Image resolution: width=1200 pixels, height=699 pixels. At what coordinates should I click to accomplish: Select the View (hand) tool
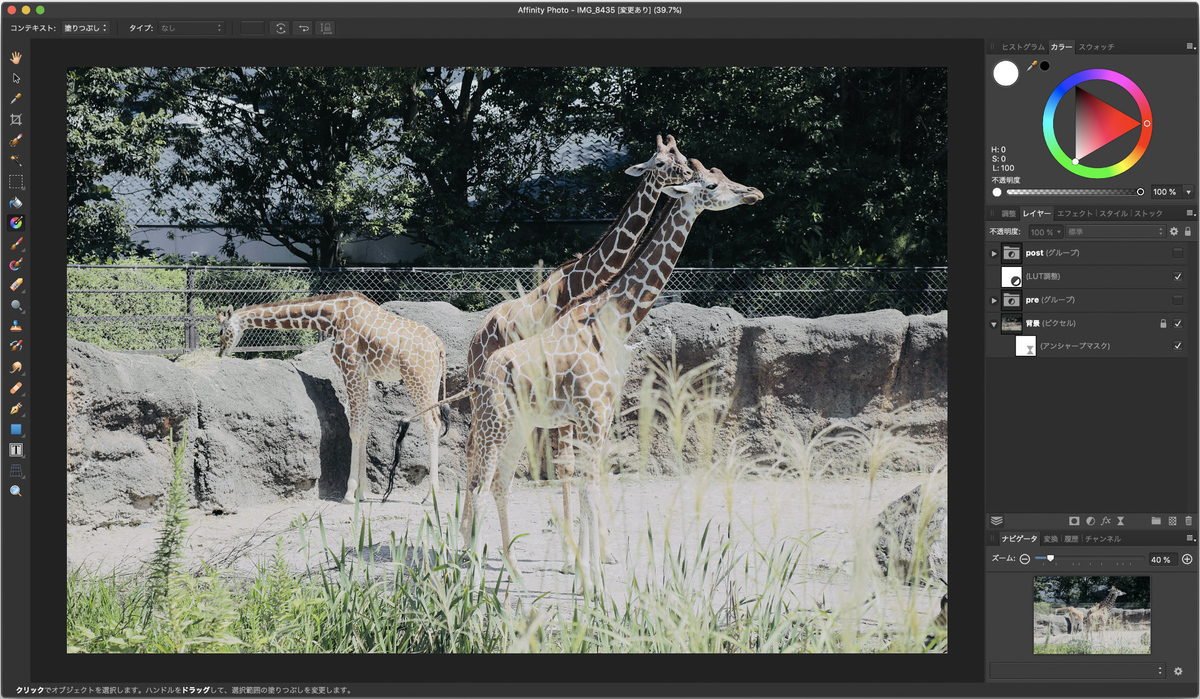tap(16, 57)
